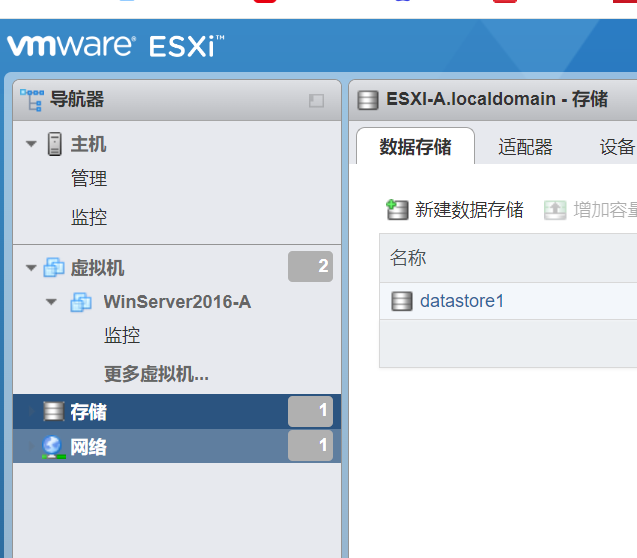This screenshot has height=558, width=637.
Task: Click the virtual machines count badge 2
Action: click(x=310, y=266)
